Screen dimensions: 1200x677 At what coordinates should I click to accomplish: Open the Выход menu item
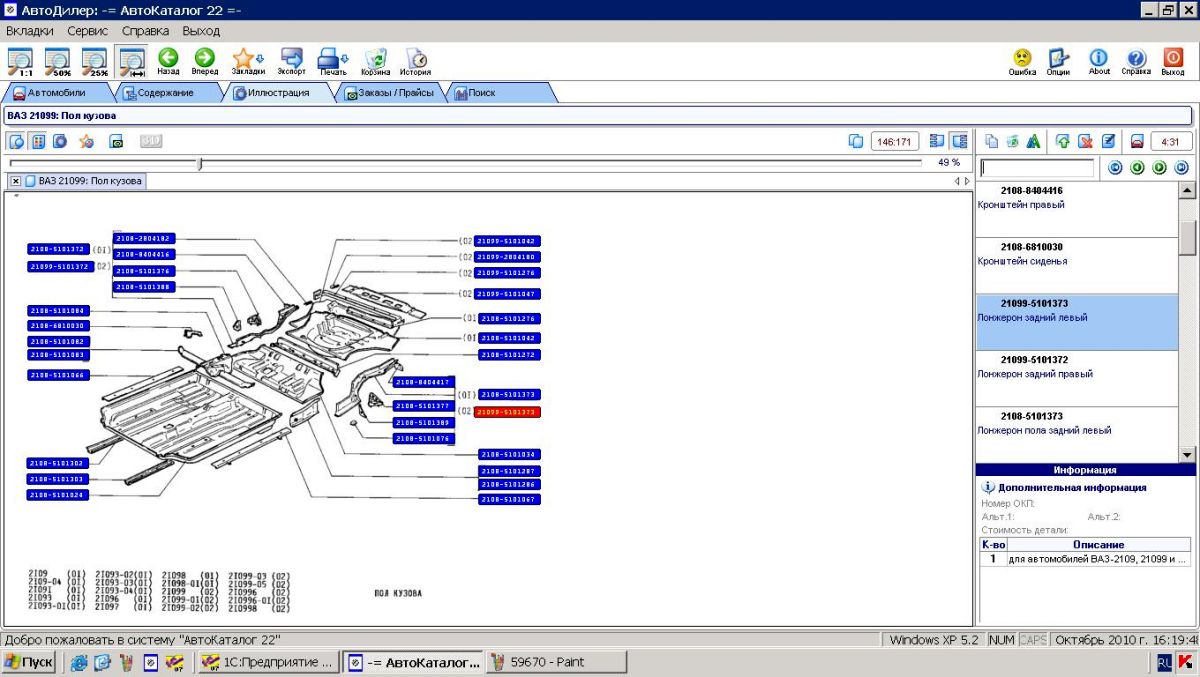click(201, 31)
